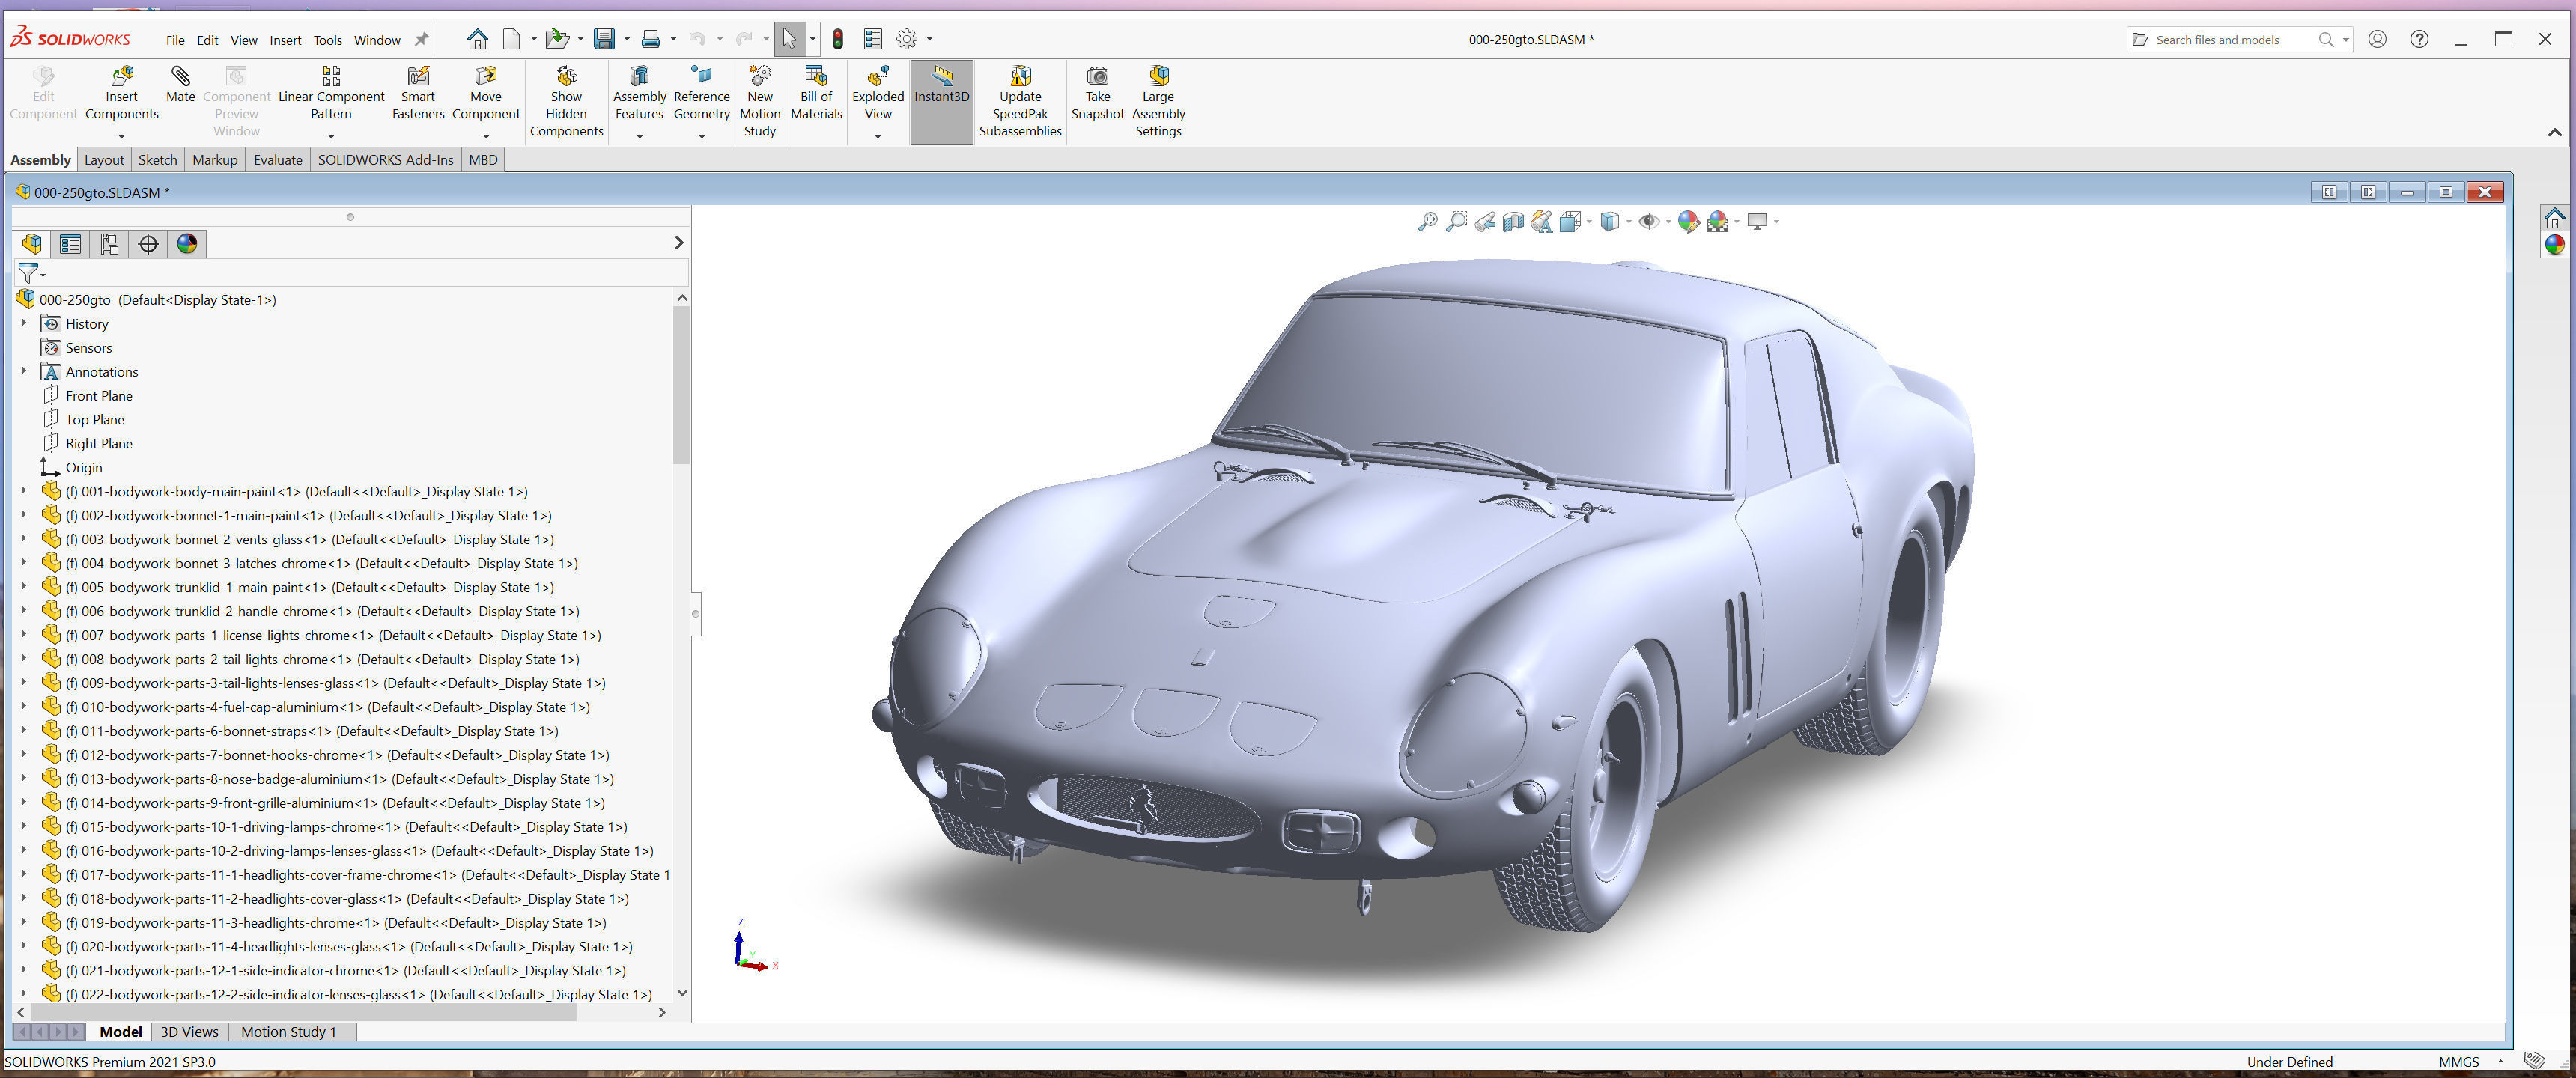Toggle the Select cursor tool

789,39
